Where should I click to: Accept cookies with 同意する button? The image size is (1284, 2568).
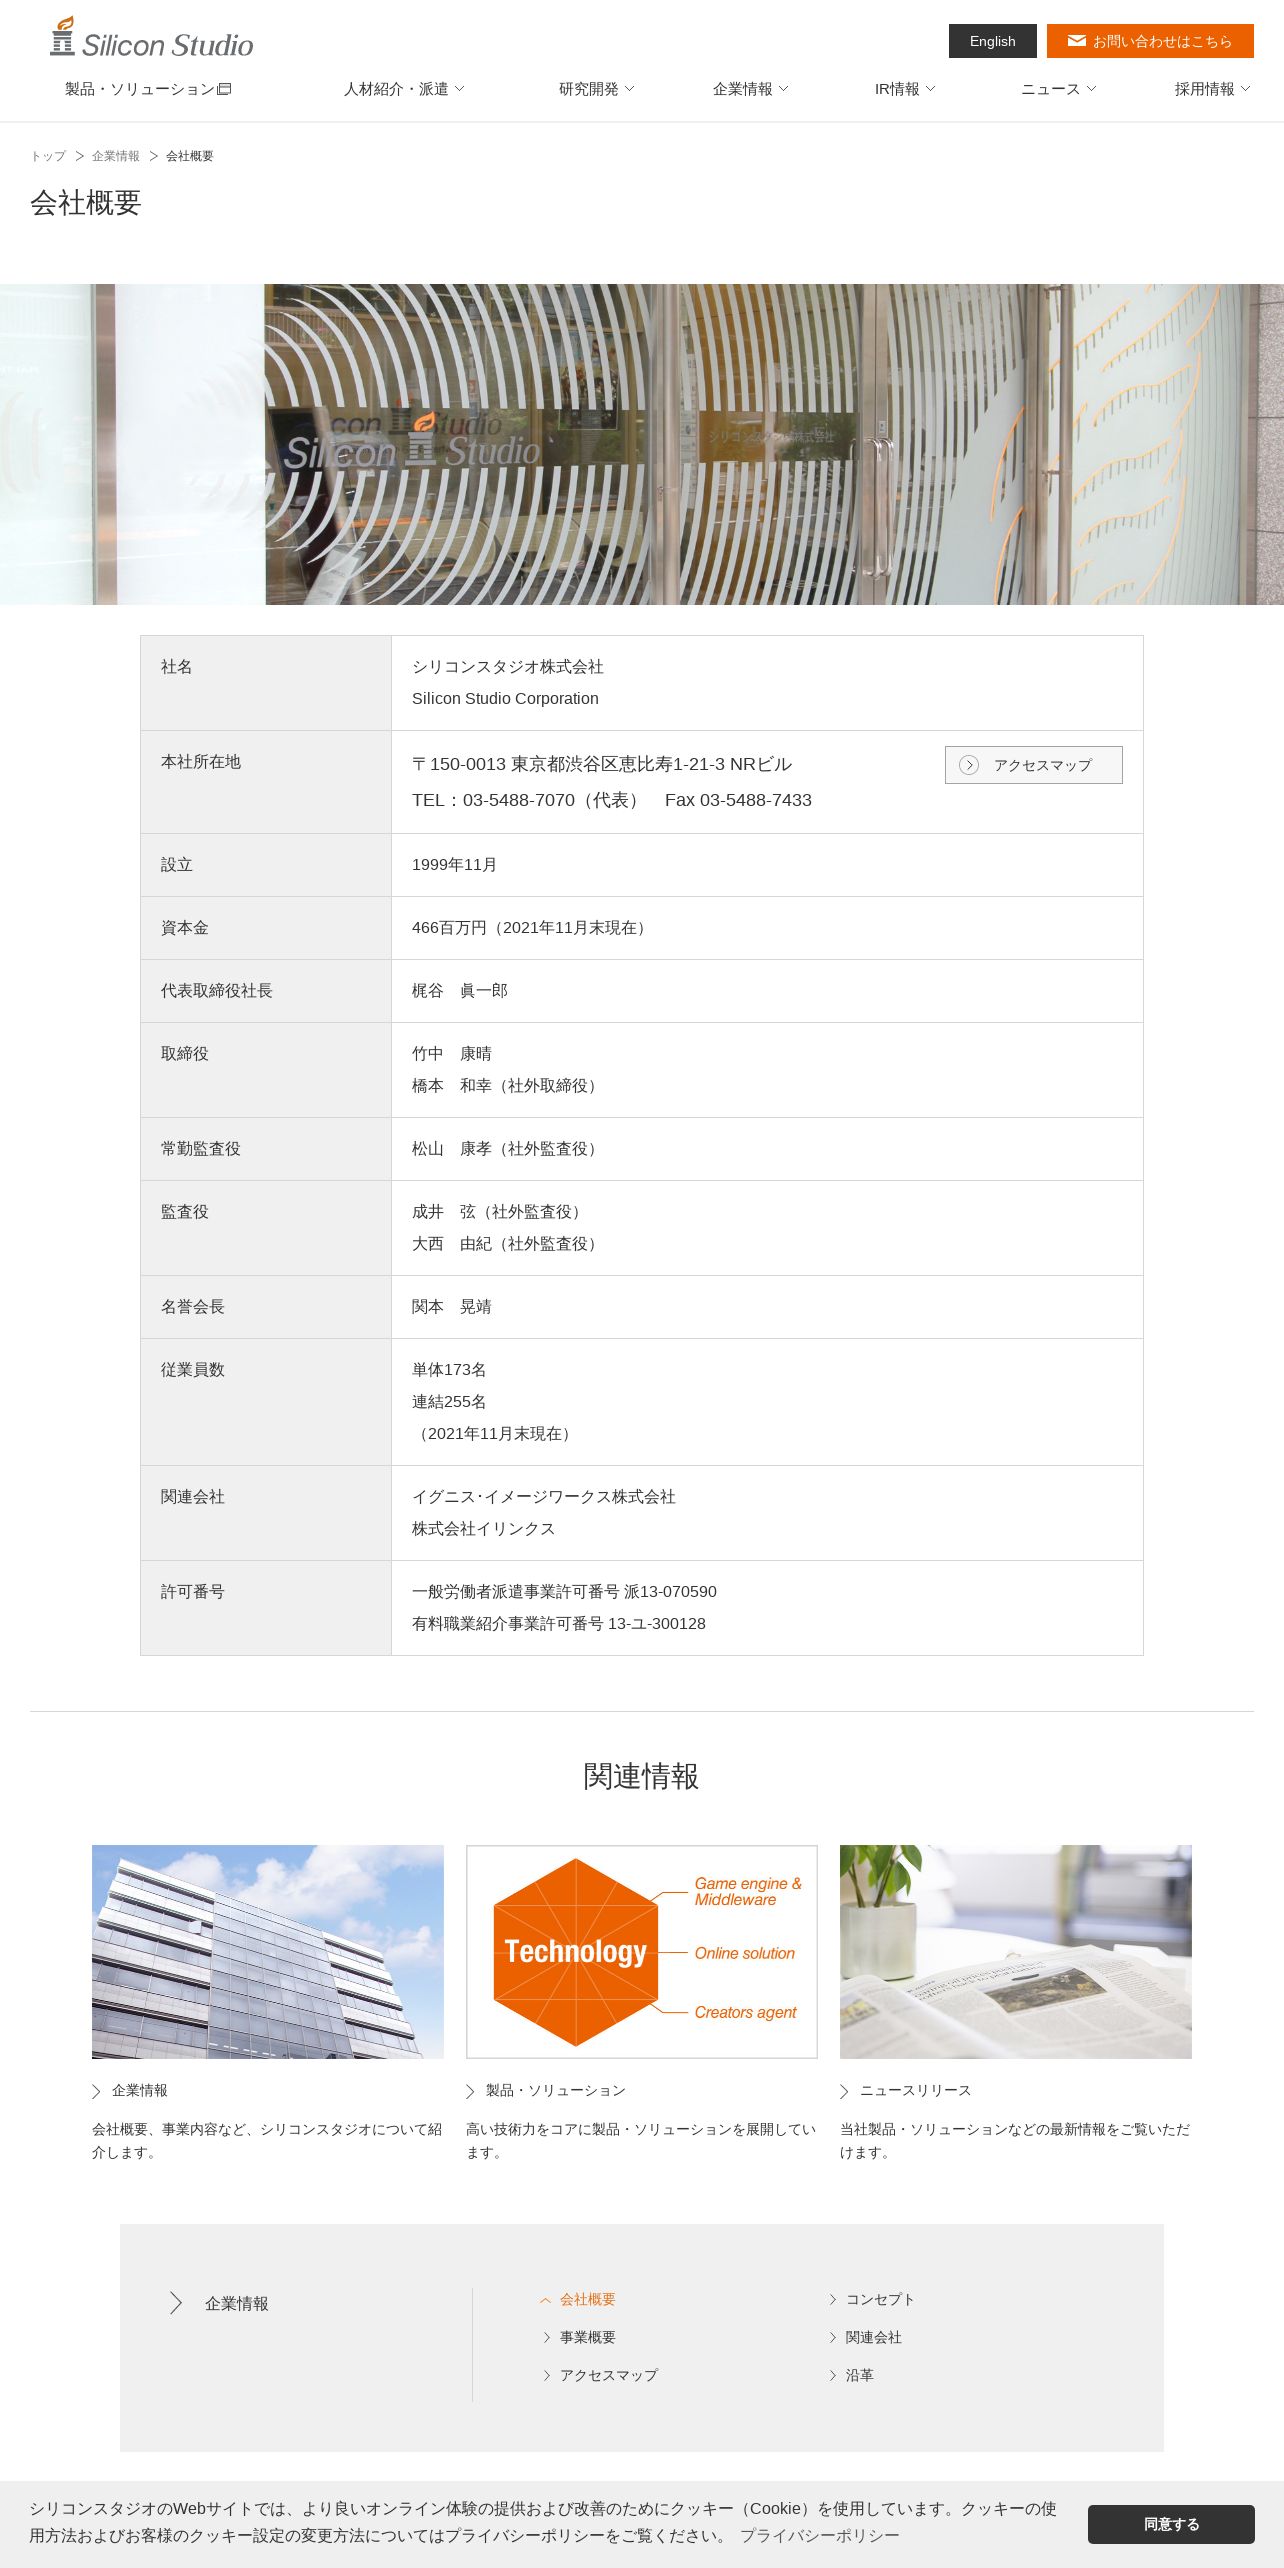1171,2524
